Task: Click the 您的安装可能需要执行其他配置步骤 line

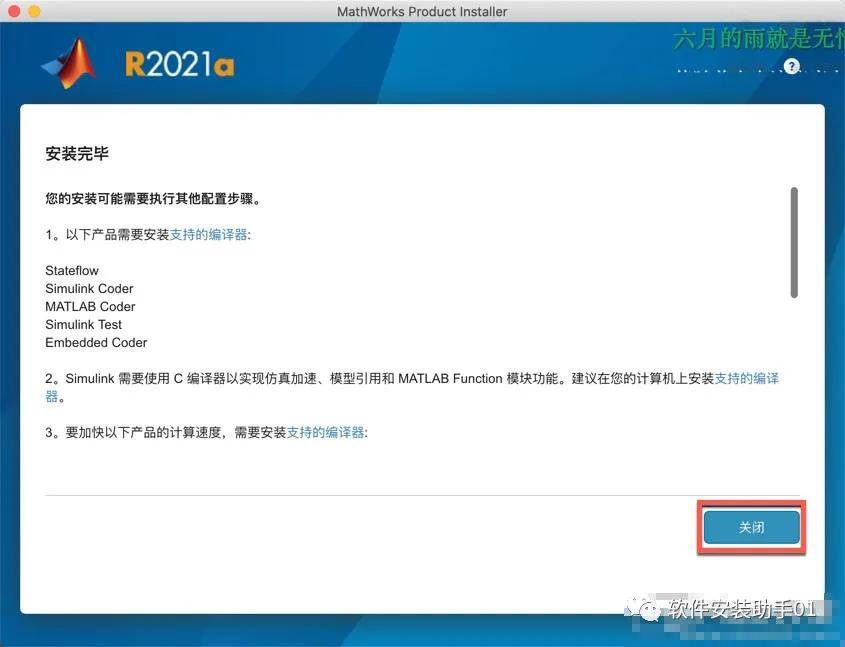Action: click(x=153, y=199)
